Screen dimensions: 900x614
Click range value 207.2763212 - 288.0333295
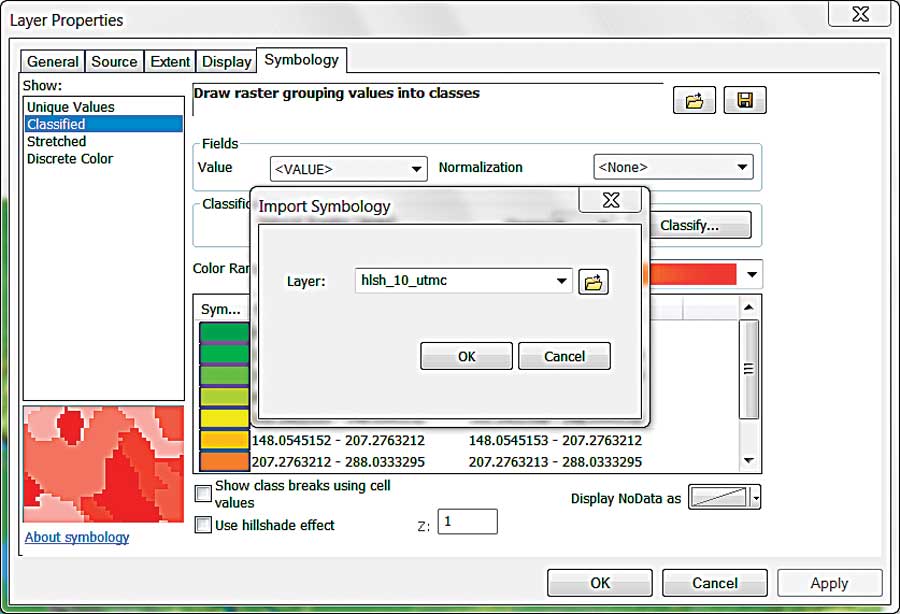338,462
